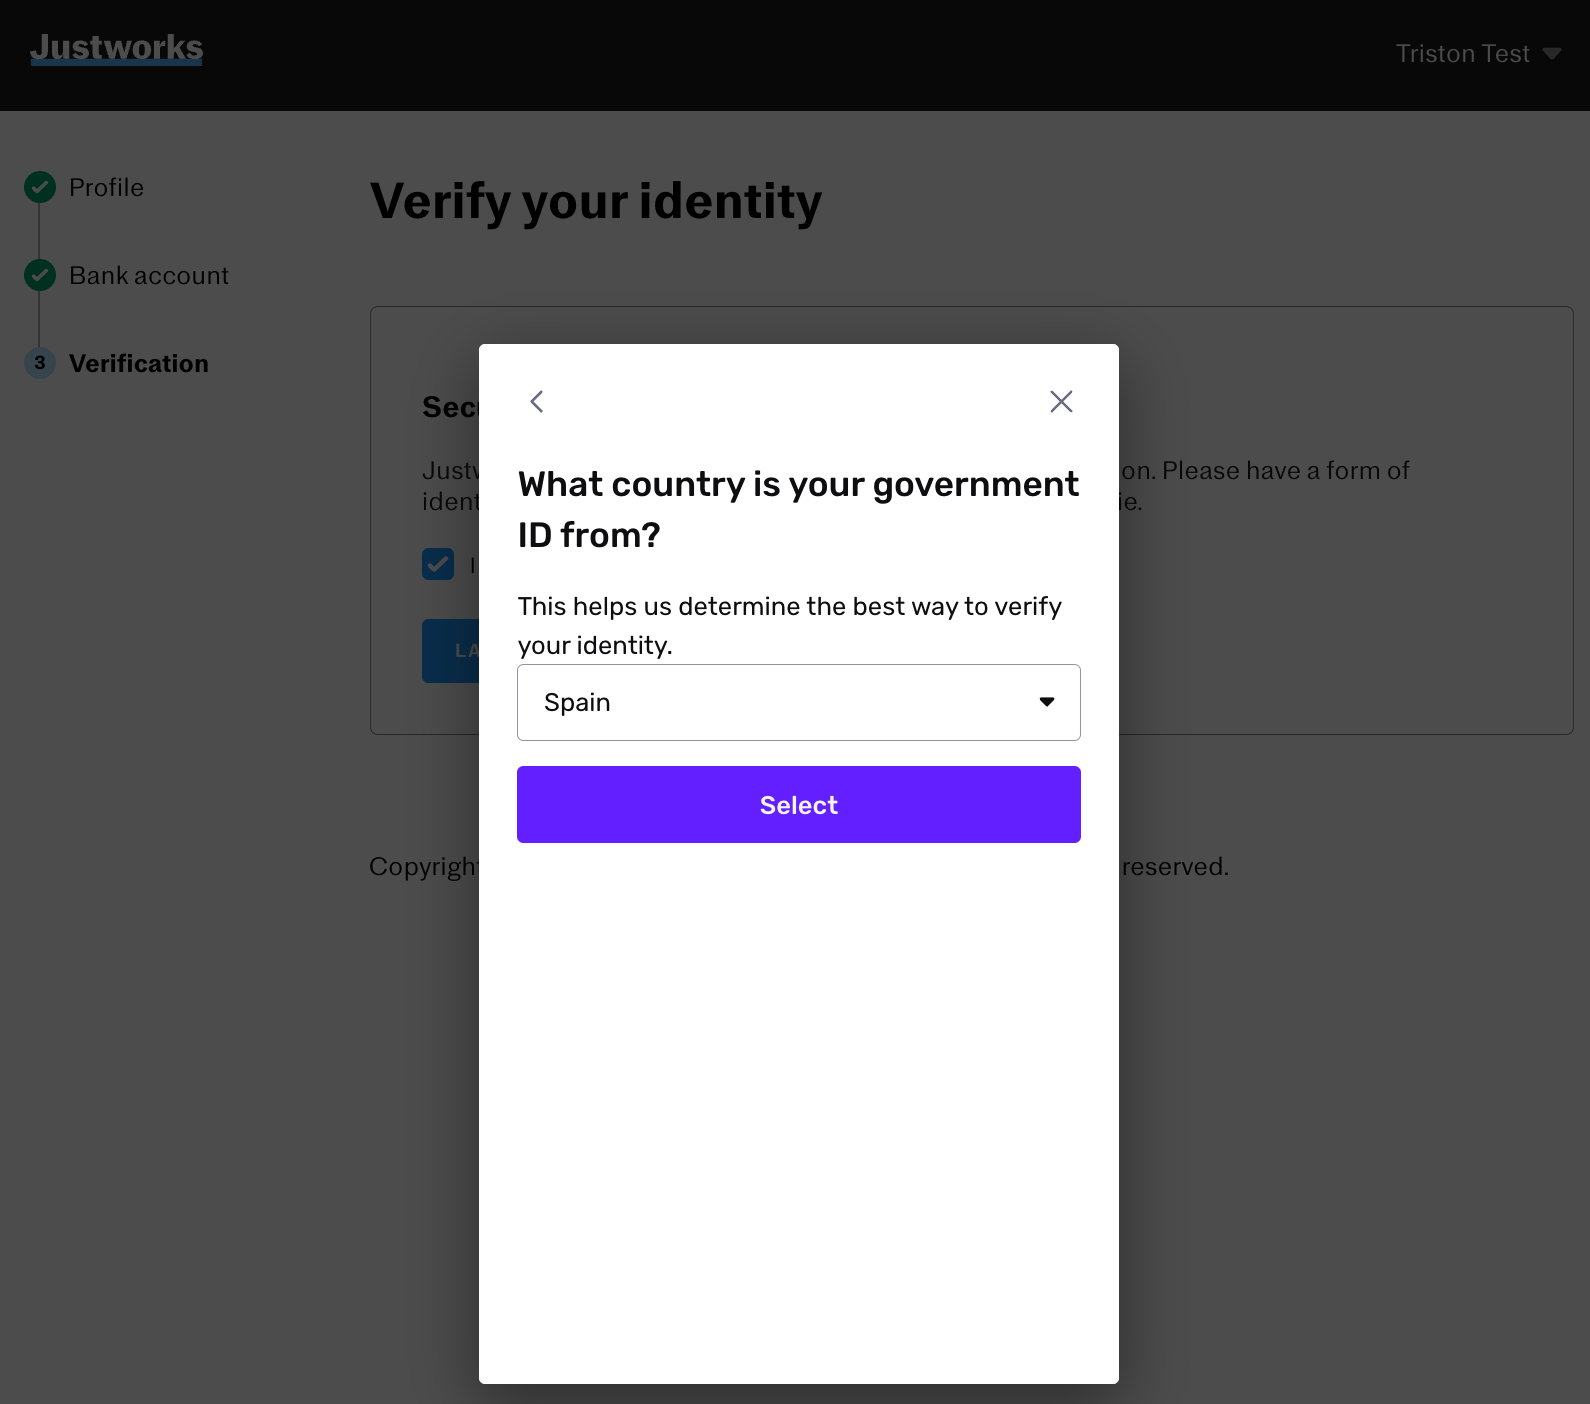Screen dimensions: 1590x1404
Task: Close the government ID country dialog
Action: [x=1061, y=402]
